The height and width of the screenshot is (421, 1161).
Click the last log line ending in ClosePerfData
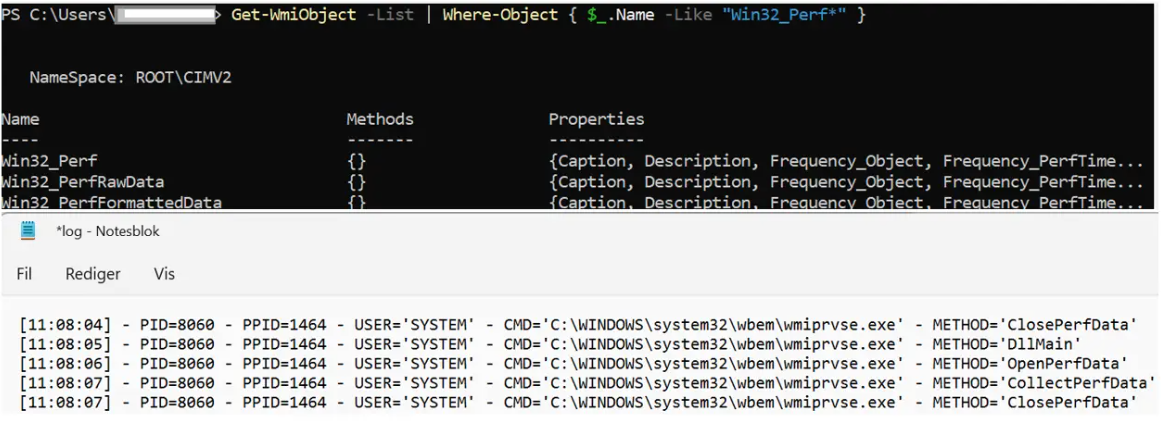click(x=575, y=402)
